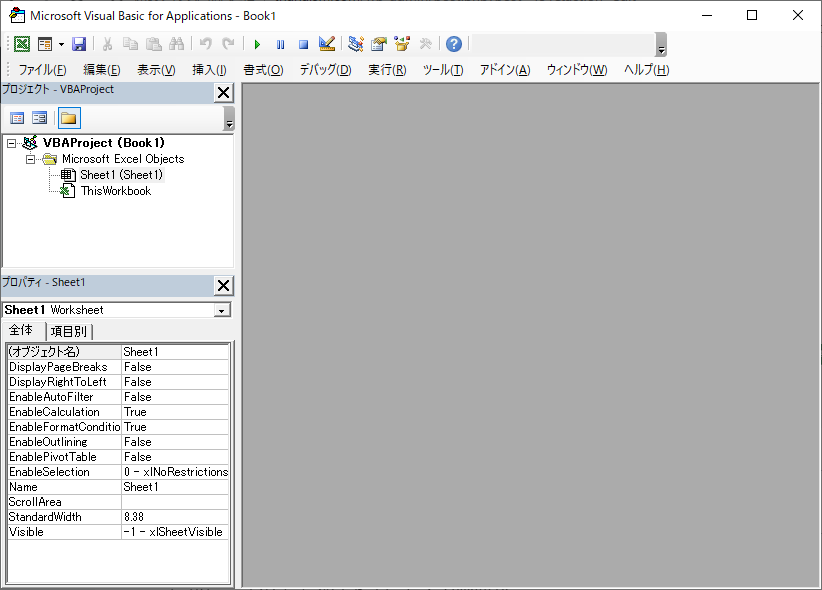Viewport: 822px width, 590px height.
Task: Toggle Folders view in project panel
Action: point(69,118)
